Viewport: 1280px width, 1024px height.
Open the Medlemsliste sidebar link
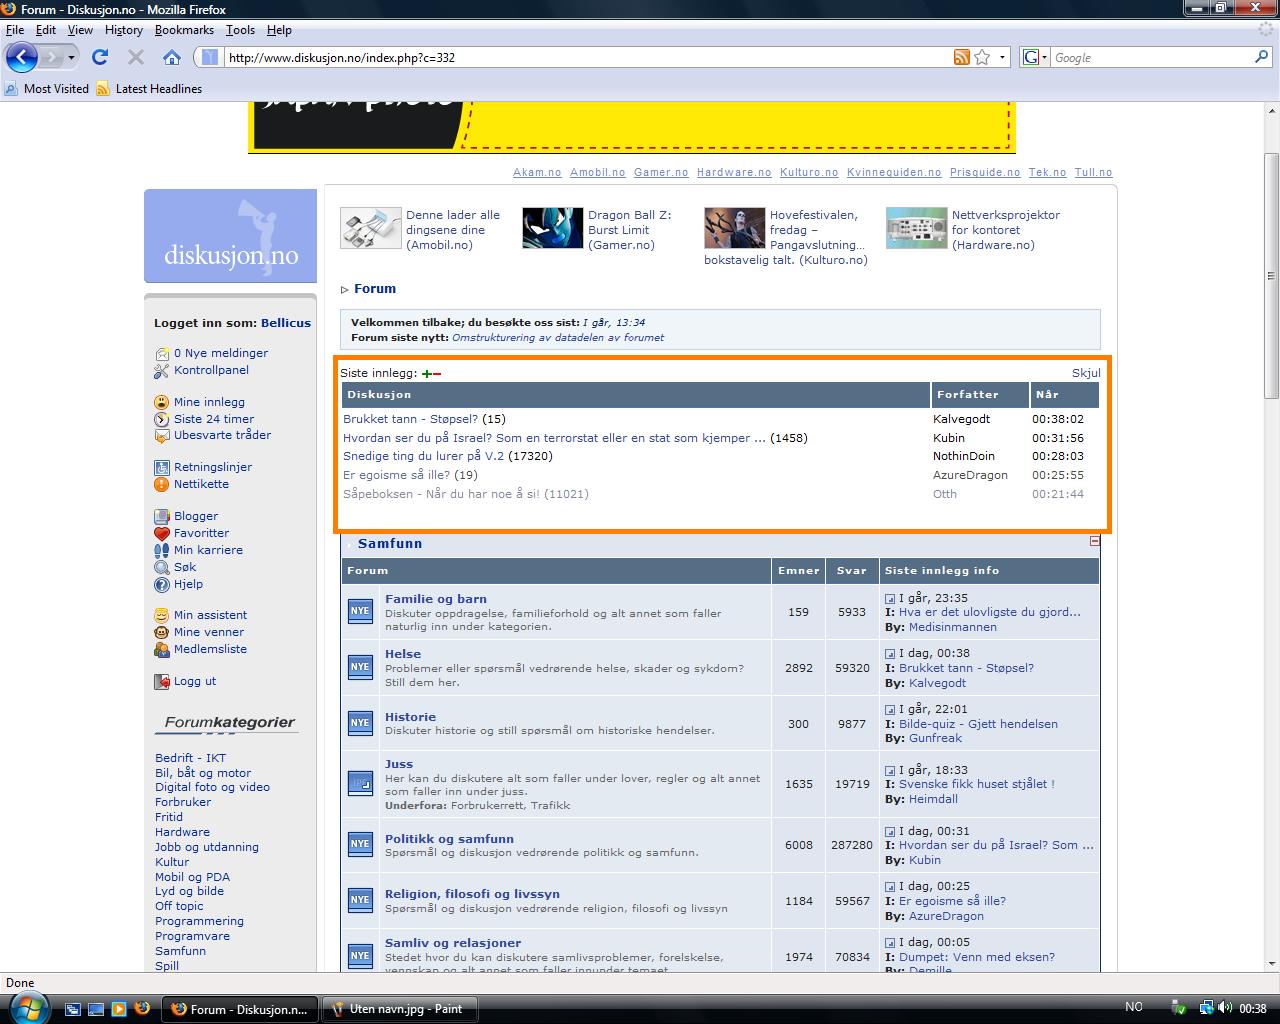tap(210, 649)
